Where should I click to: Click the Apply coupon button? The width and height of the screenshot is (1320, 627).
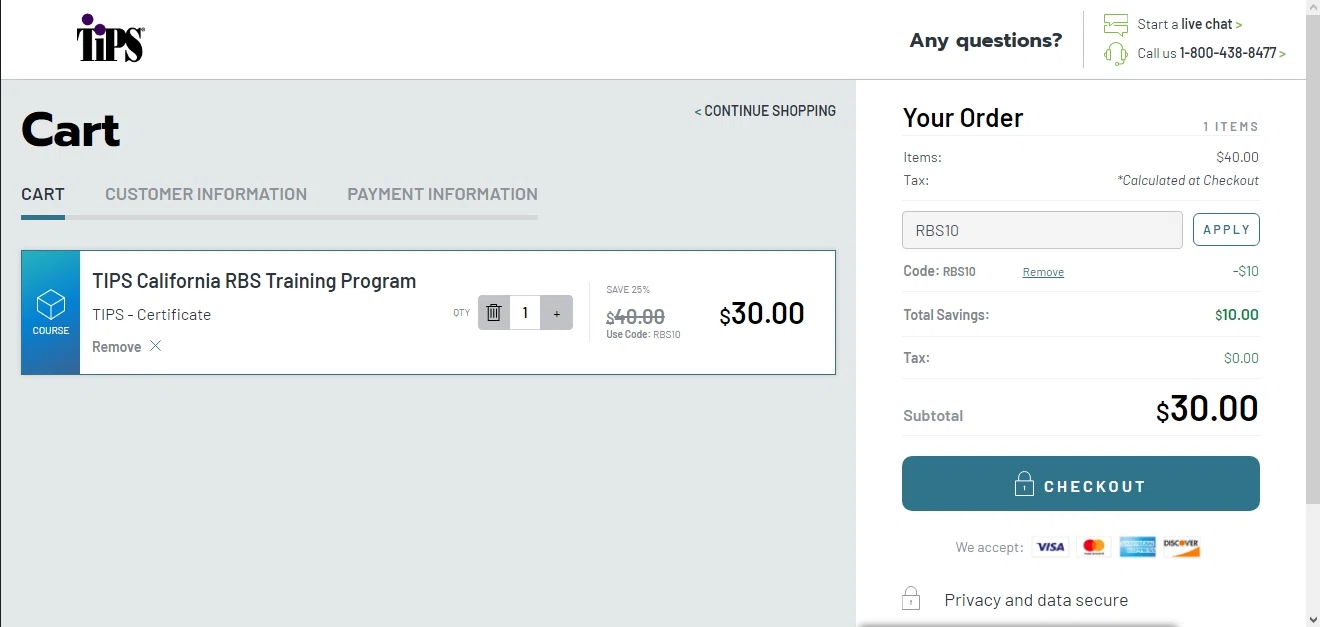(1226, 230)
